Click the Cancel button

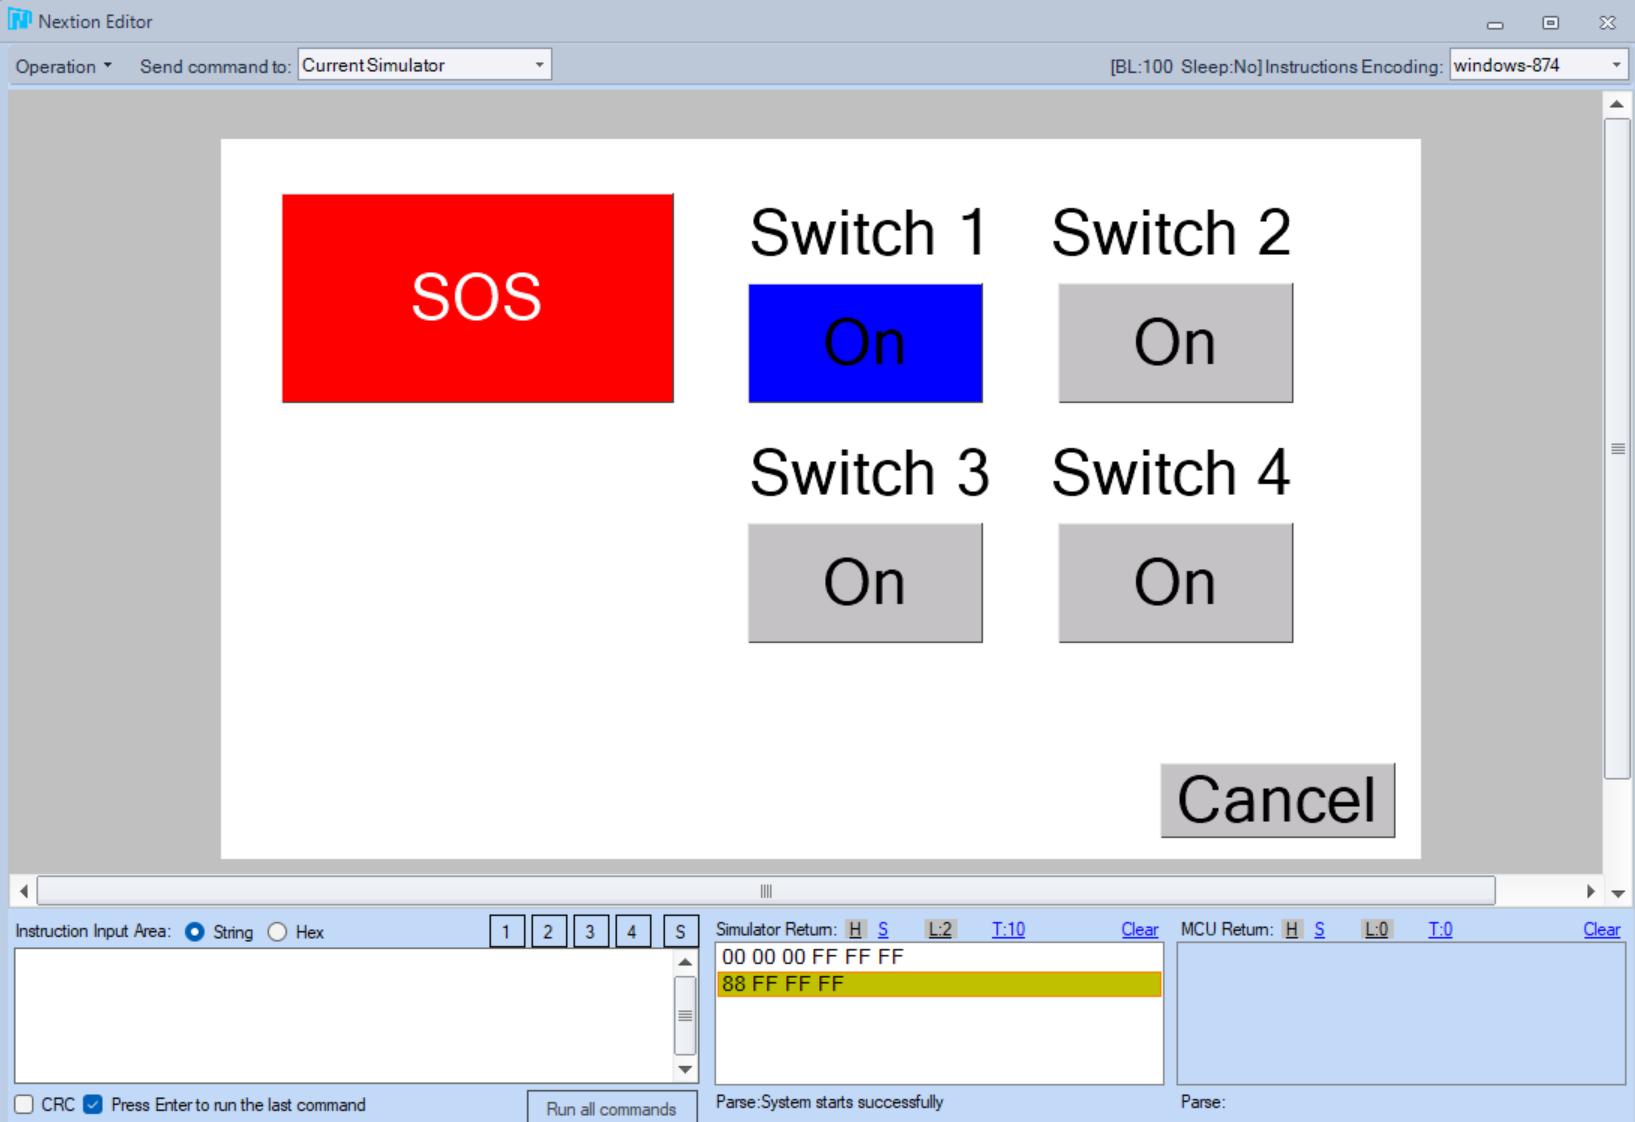coord(1277,800)
